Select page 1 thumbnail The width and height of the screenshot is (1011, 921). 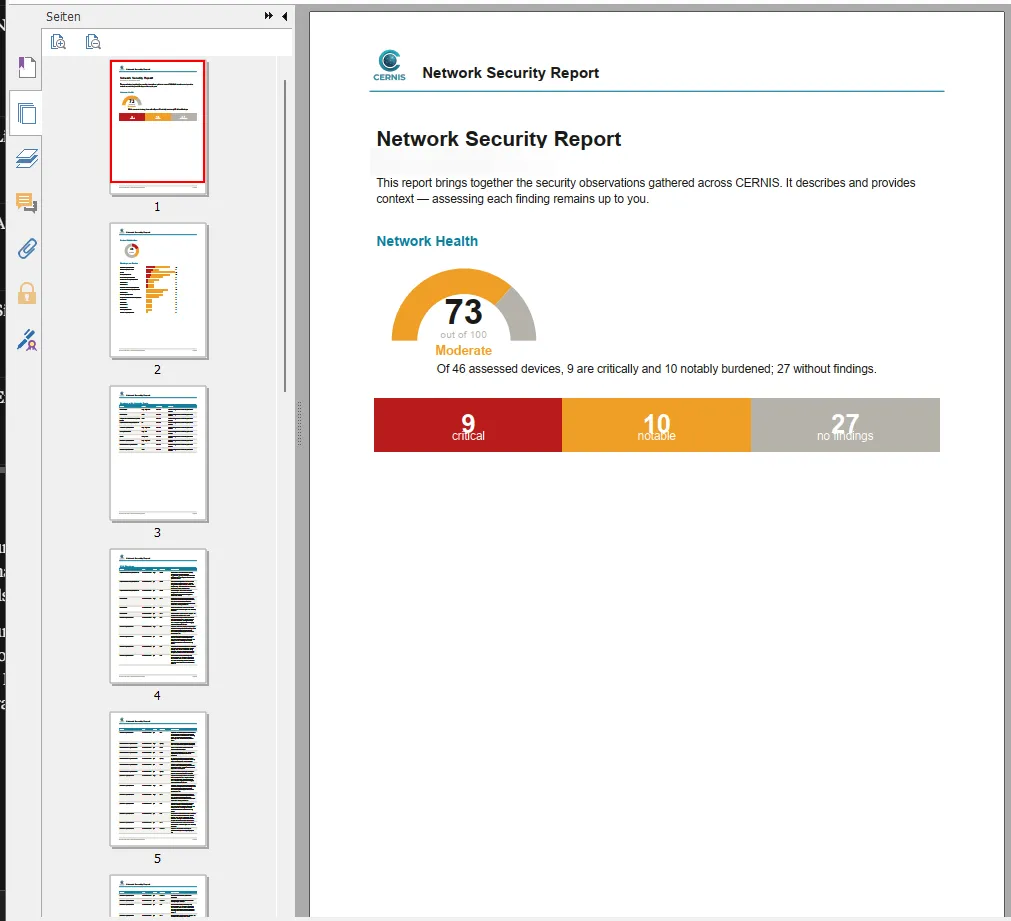tap(158, 126)
